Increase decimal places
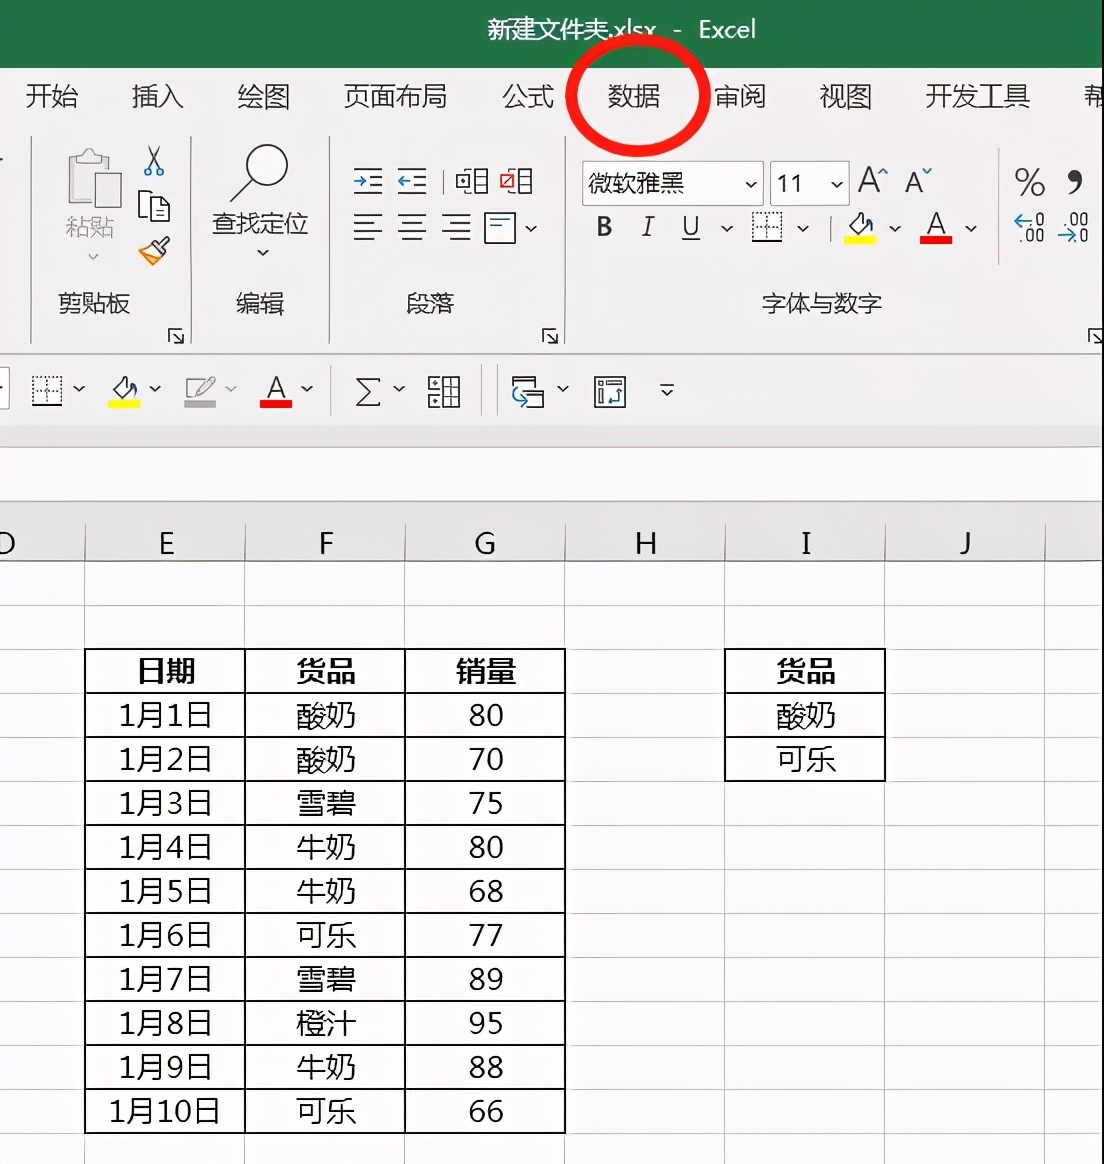This screenshot has width=1104, height=1164. (x=1030, y=227)
